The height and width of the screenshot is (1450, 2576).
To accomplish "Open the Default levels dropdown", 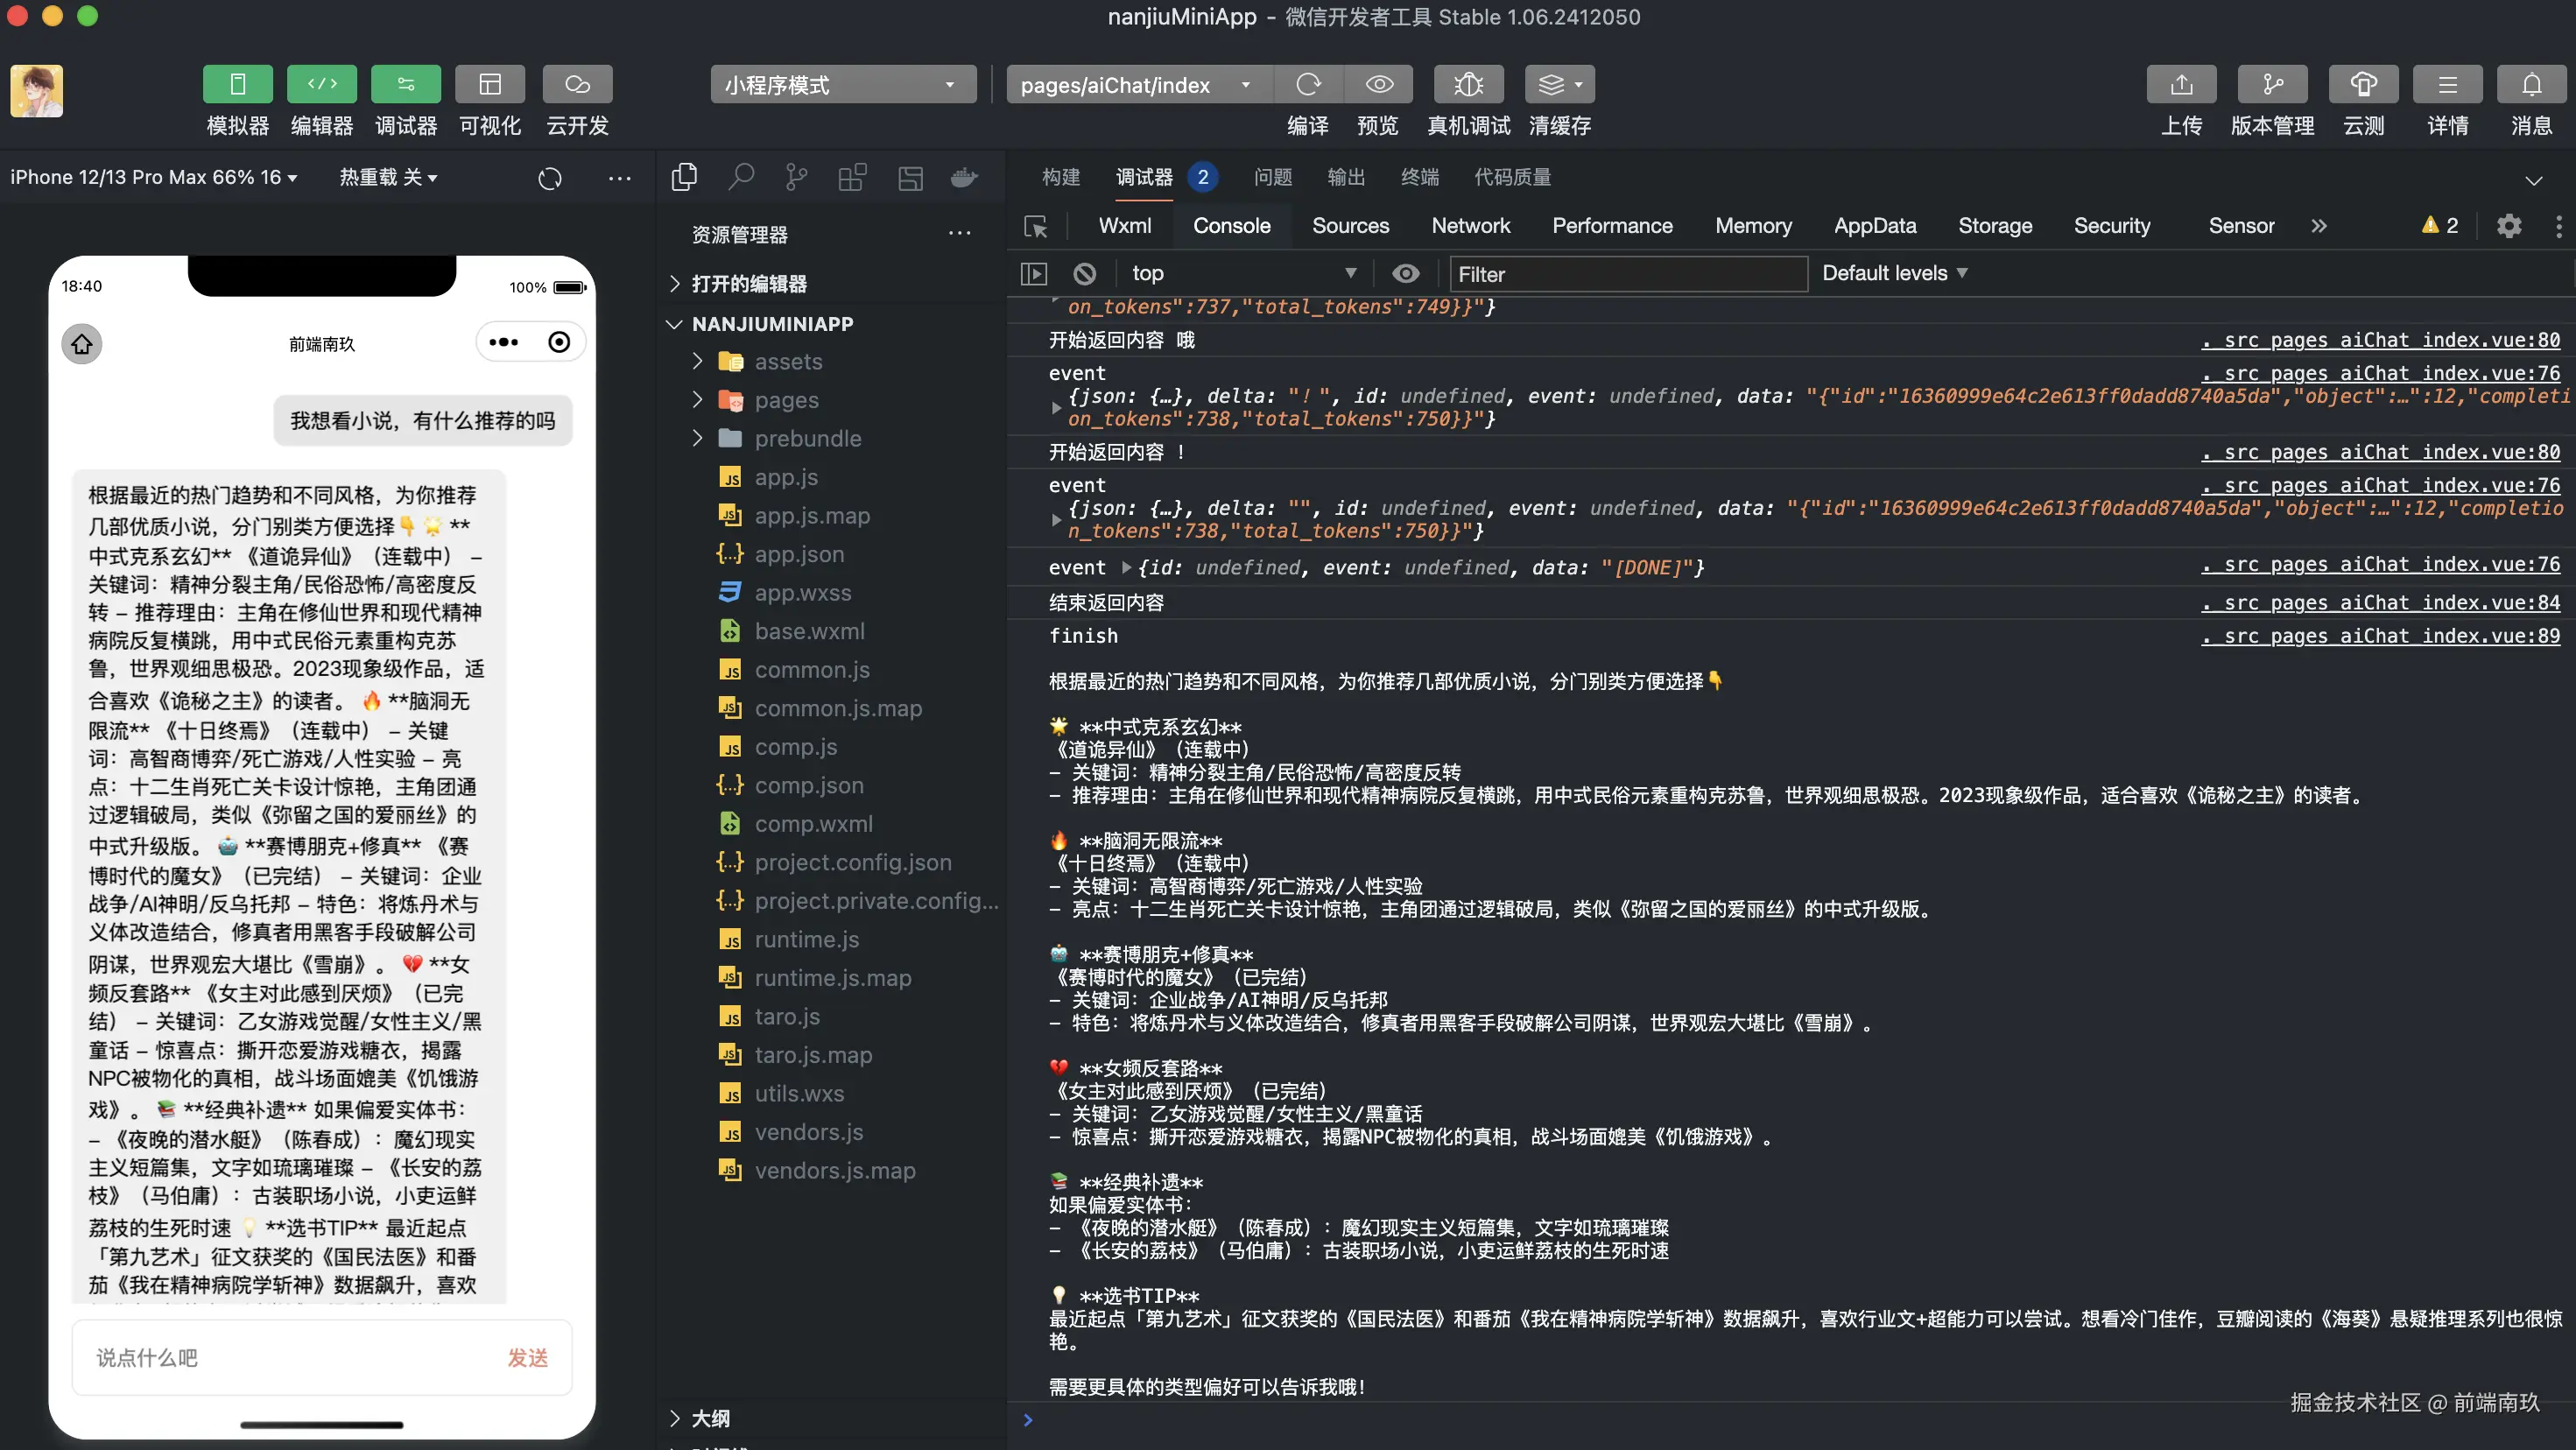I will click(1894, 273).
